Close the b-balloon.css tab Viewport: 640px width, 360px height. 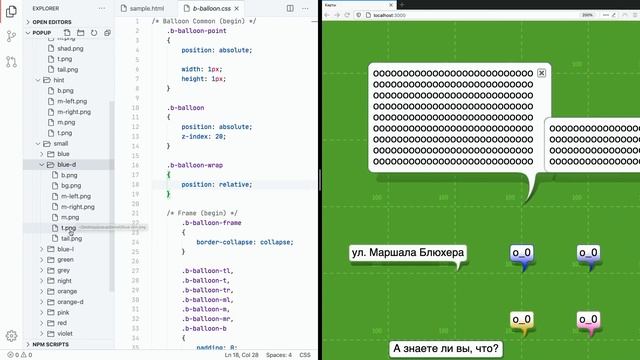(237, 8)
